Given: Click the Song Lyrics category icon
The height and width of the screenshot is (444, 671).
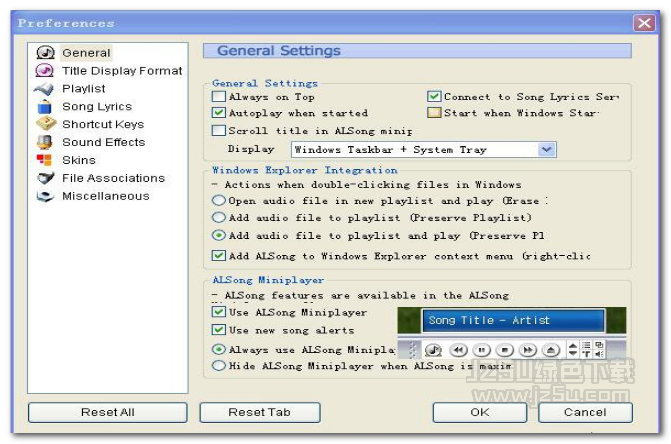Looking at the screenshot, I should click(x=44, y=107).
